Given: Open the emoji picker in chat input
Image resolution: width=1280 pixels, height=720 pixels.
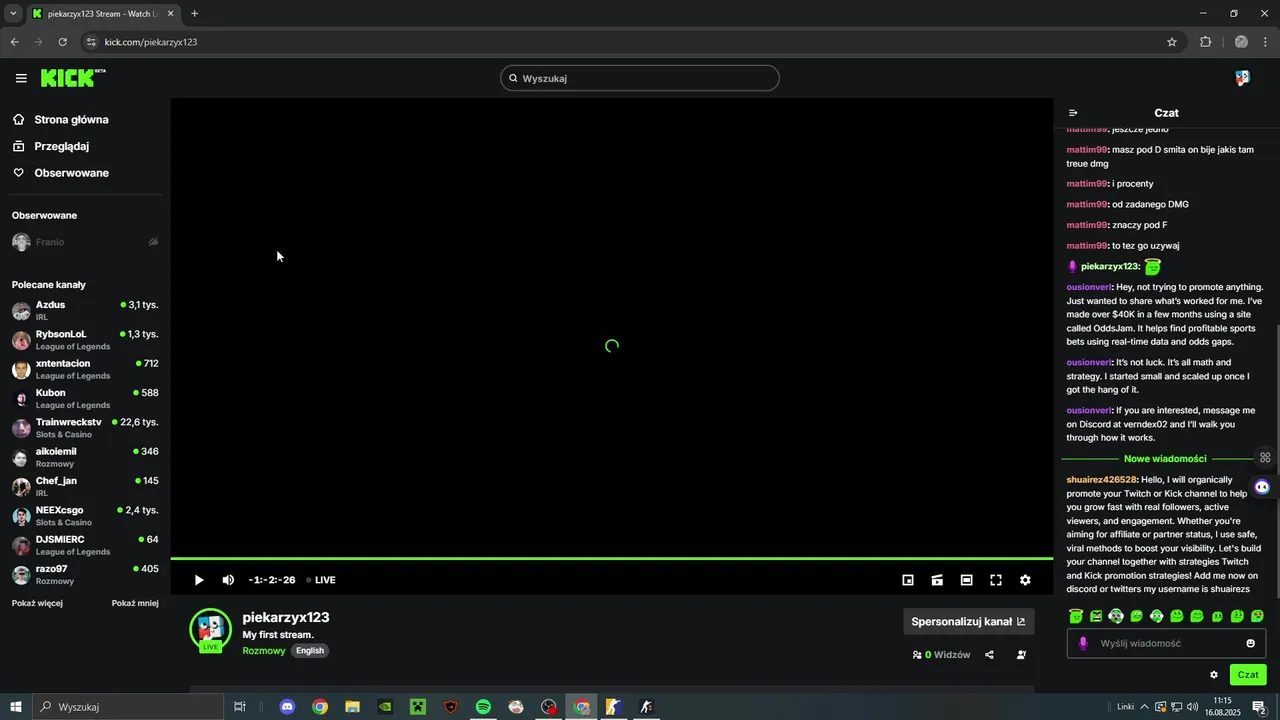Looking at the screenshot, I should click(1250, 643).
